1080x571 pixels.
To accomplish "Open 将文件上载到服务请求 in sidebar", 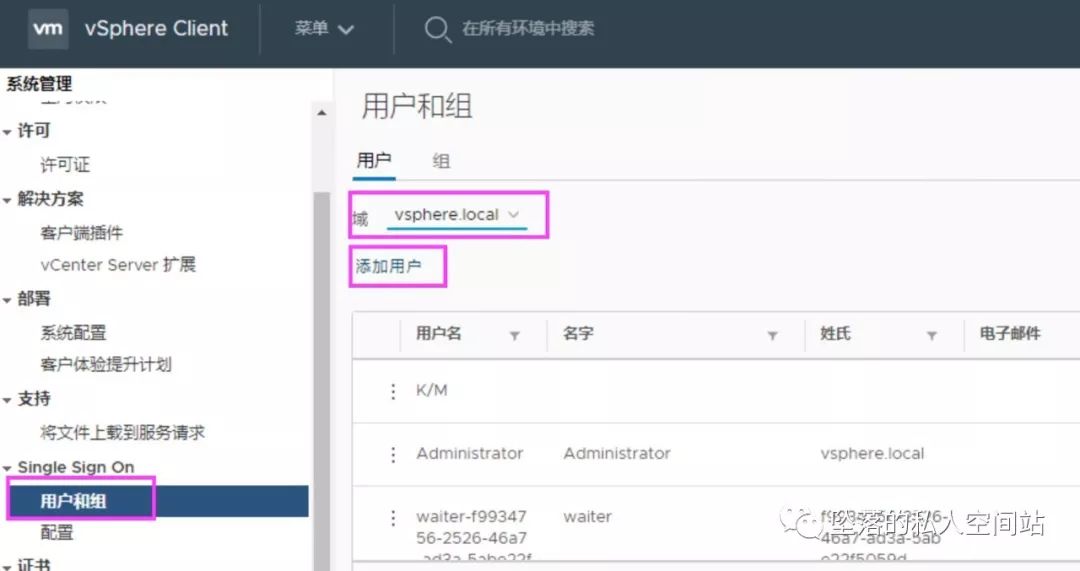I will coord(122,433).
